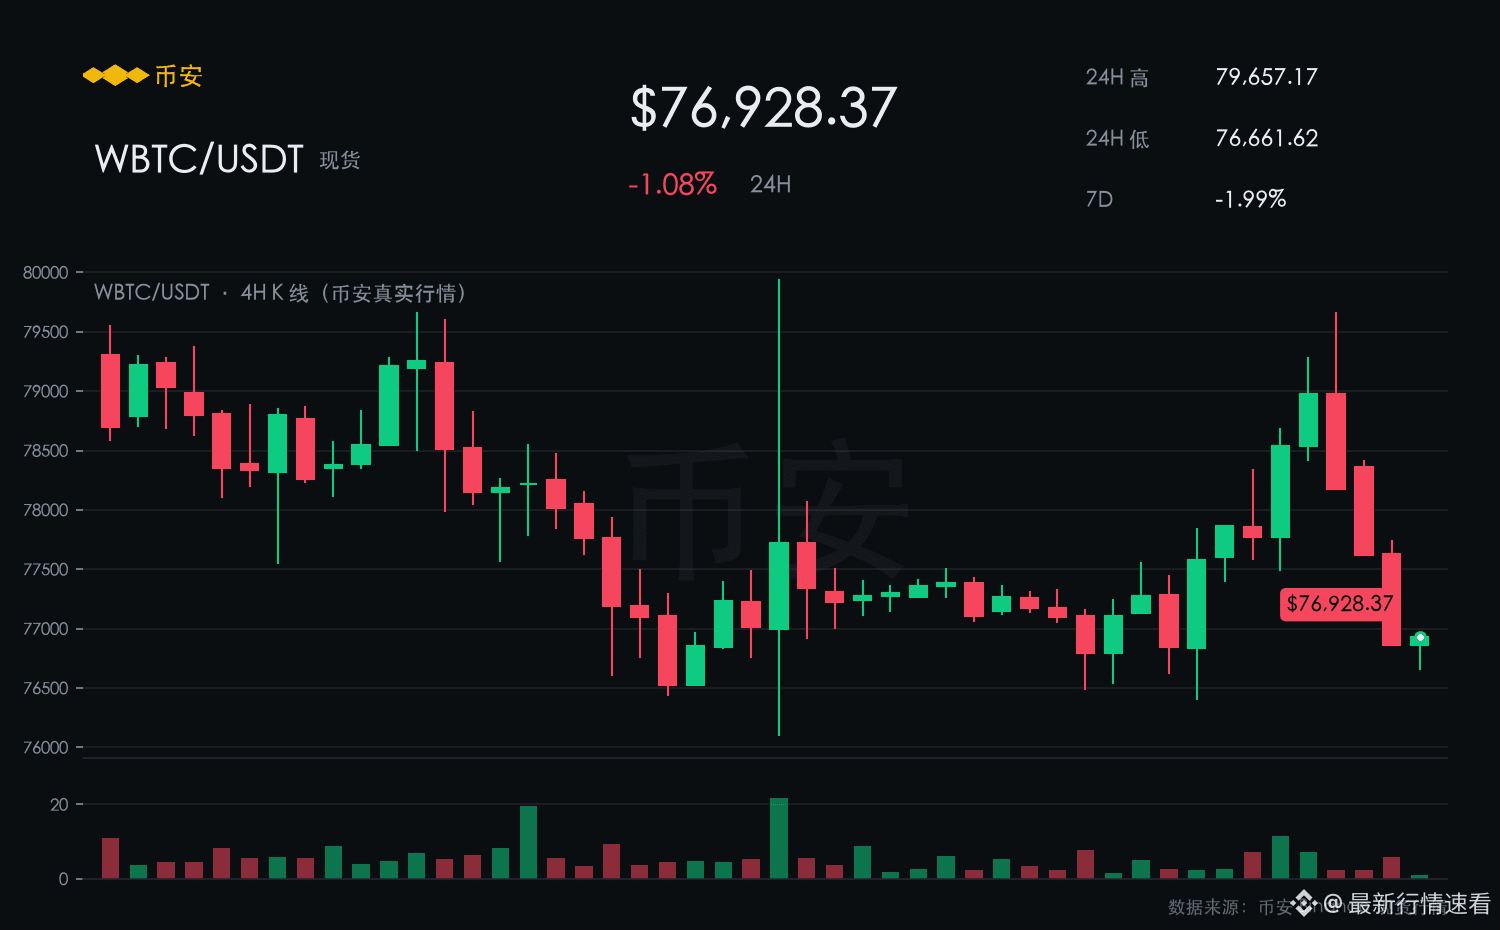Click the 最新行情速看 account name
Screen dimensions: 1500x930
pyautogui.click(x=1420, y=904)
